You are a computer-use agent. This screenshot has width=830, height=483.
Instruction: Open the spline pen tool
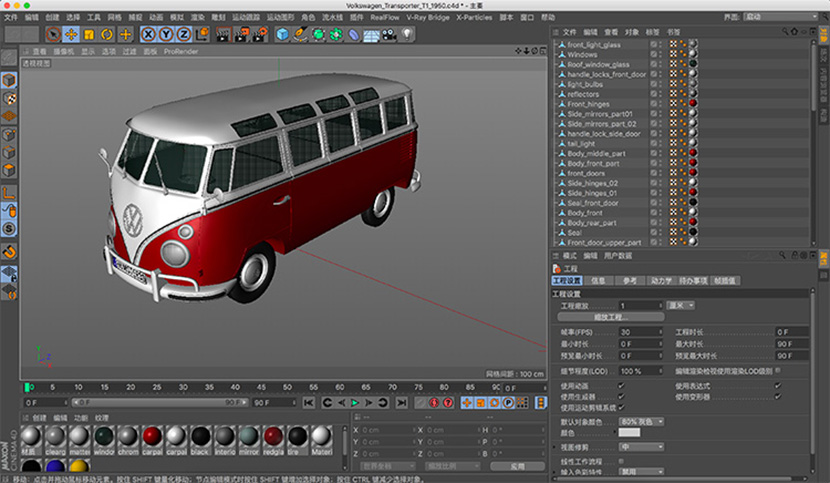click(x=300, y=35)
